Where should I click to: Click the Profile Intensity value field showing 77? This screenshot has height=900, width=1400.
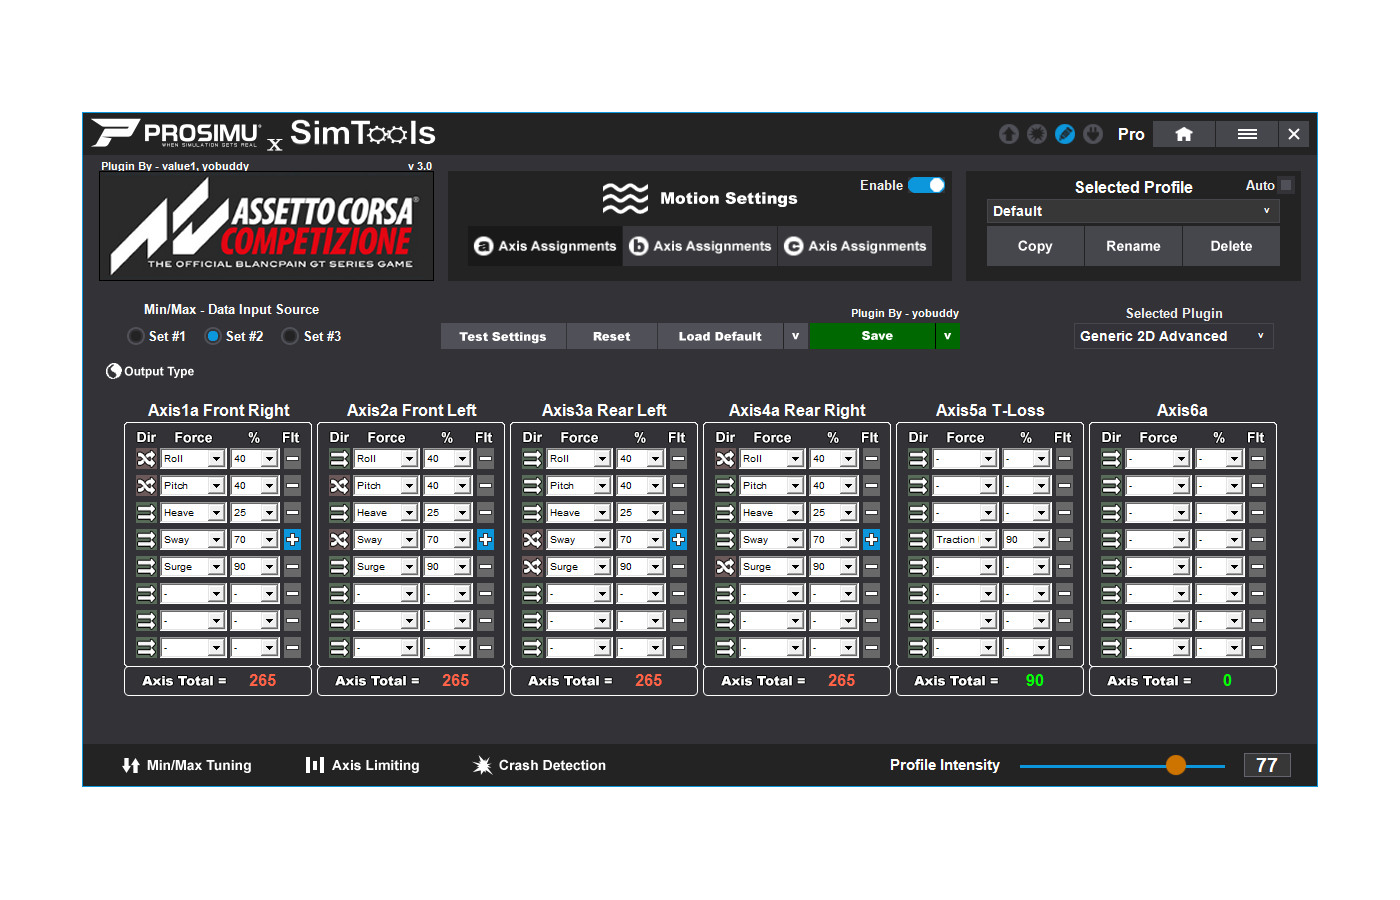(x=1267, y=765)
